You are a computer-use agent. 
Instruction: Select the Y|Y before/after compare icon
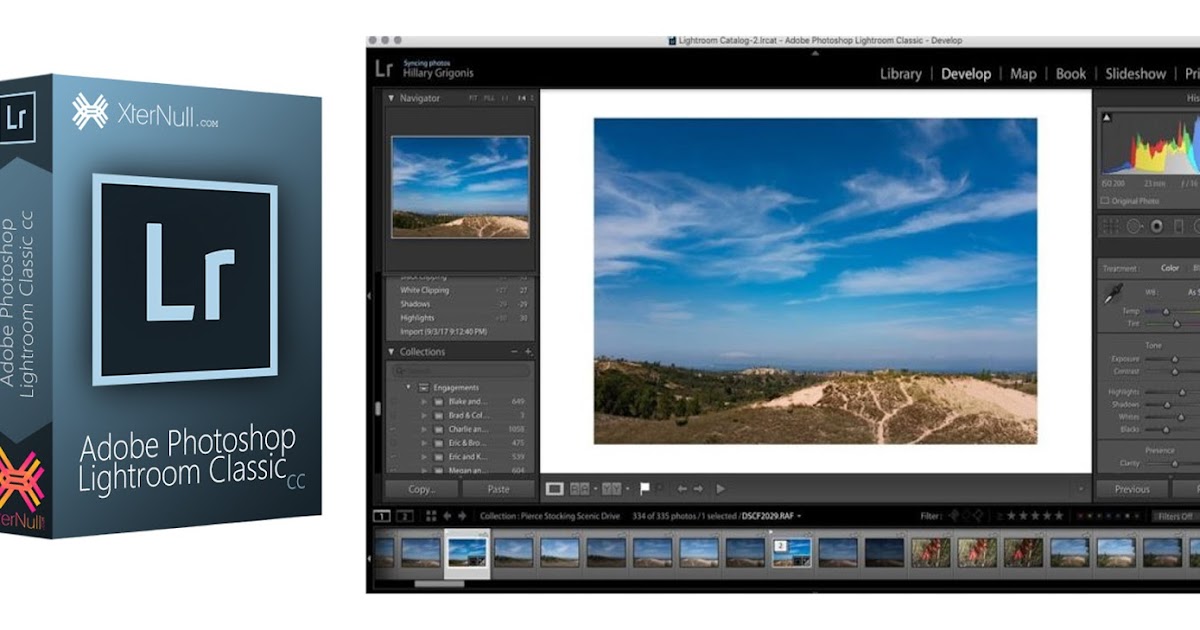(611, 489)
